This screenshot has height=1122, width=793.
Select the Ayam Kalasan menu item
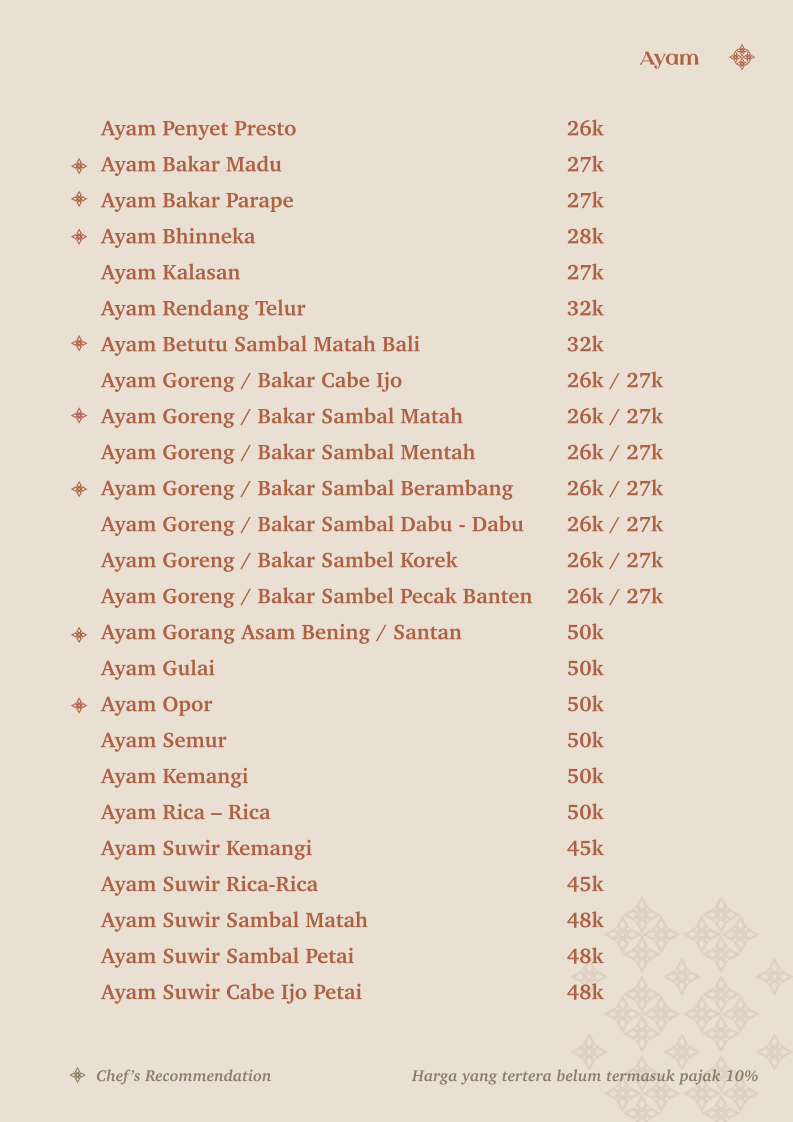point(170,273)
